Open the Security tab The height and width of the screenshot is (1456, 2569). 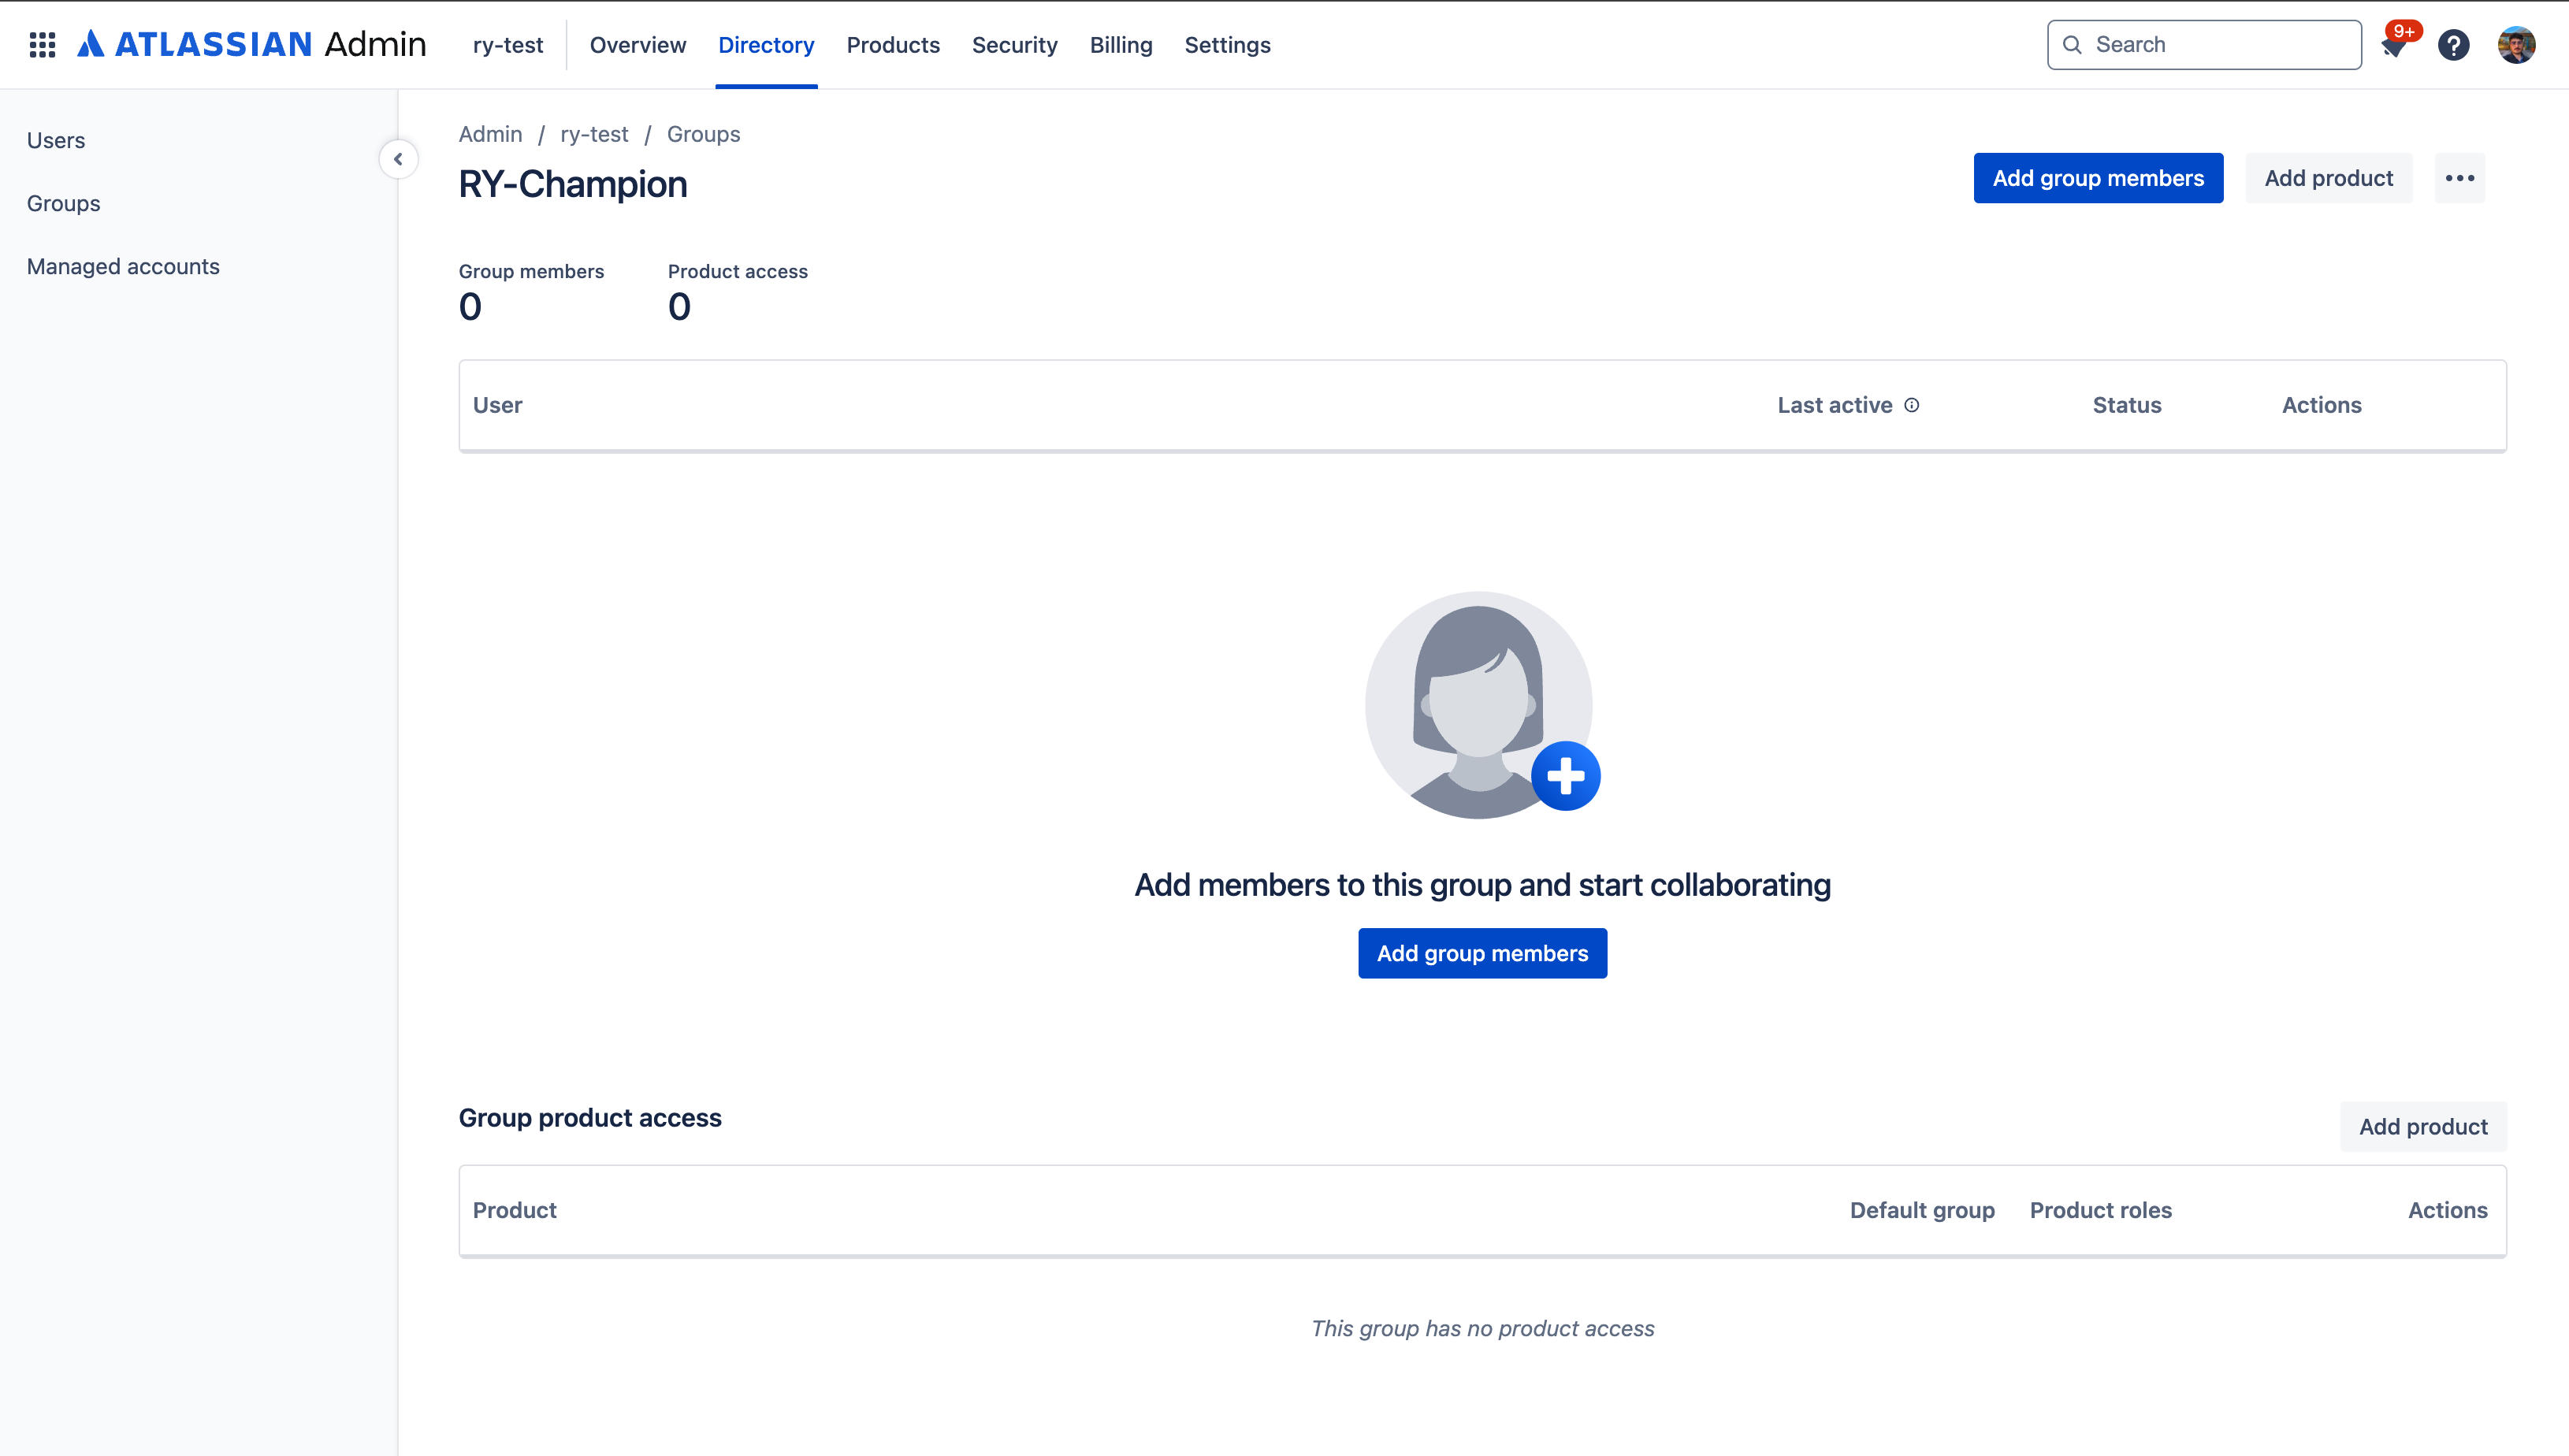pos(1014,45)
